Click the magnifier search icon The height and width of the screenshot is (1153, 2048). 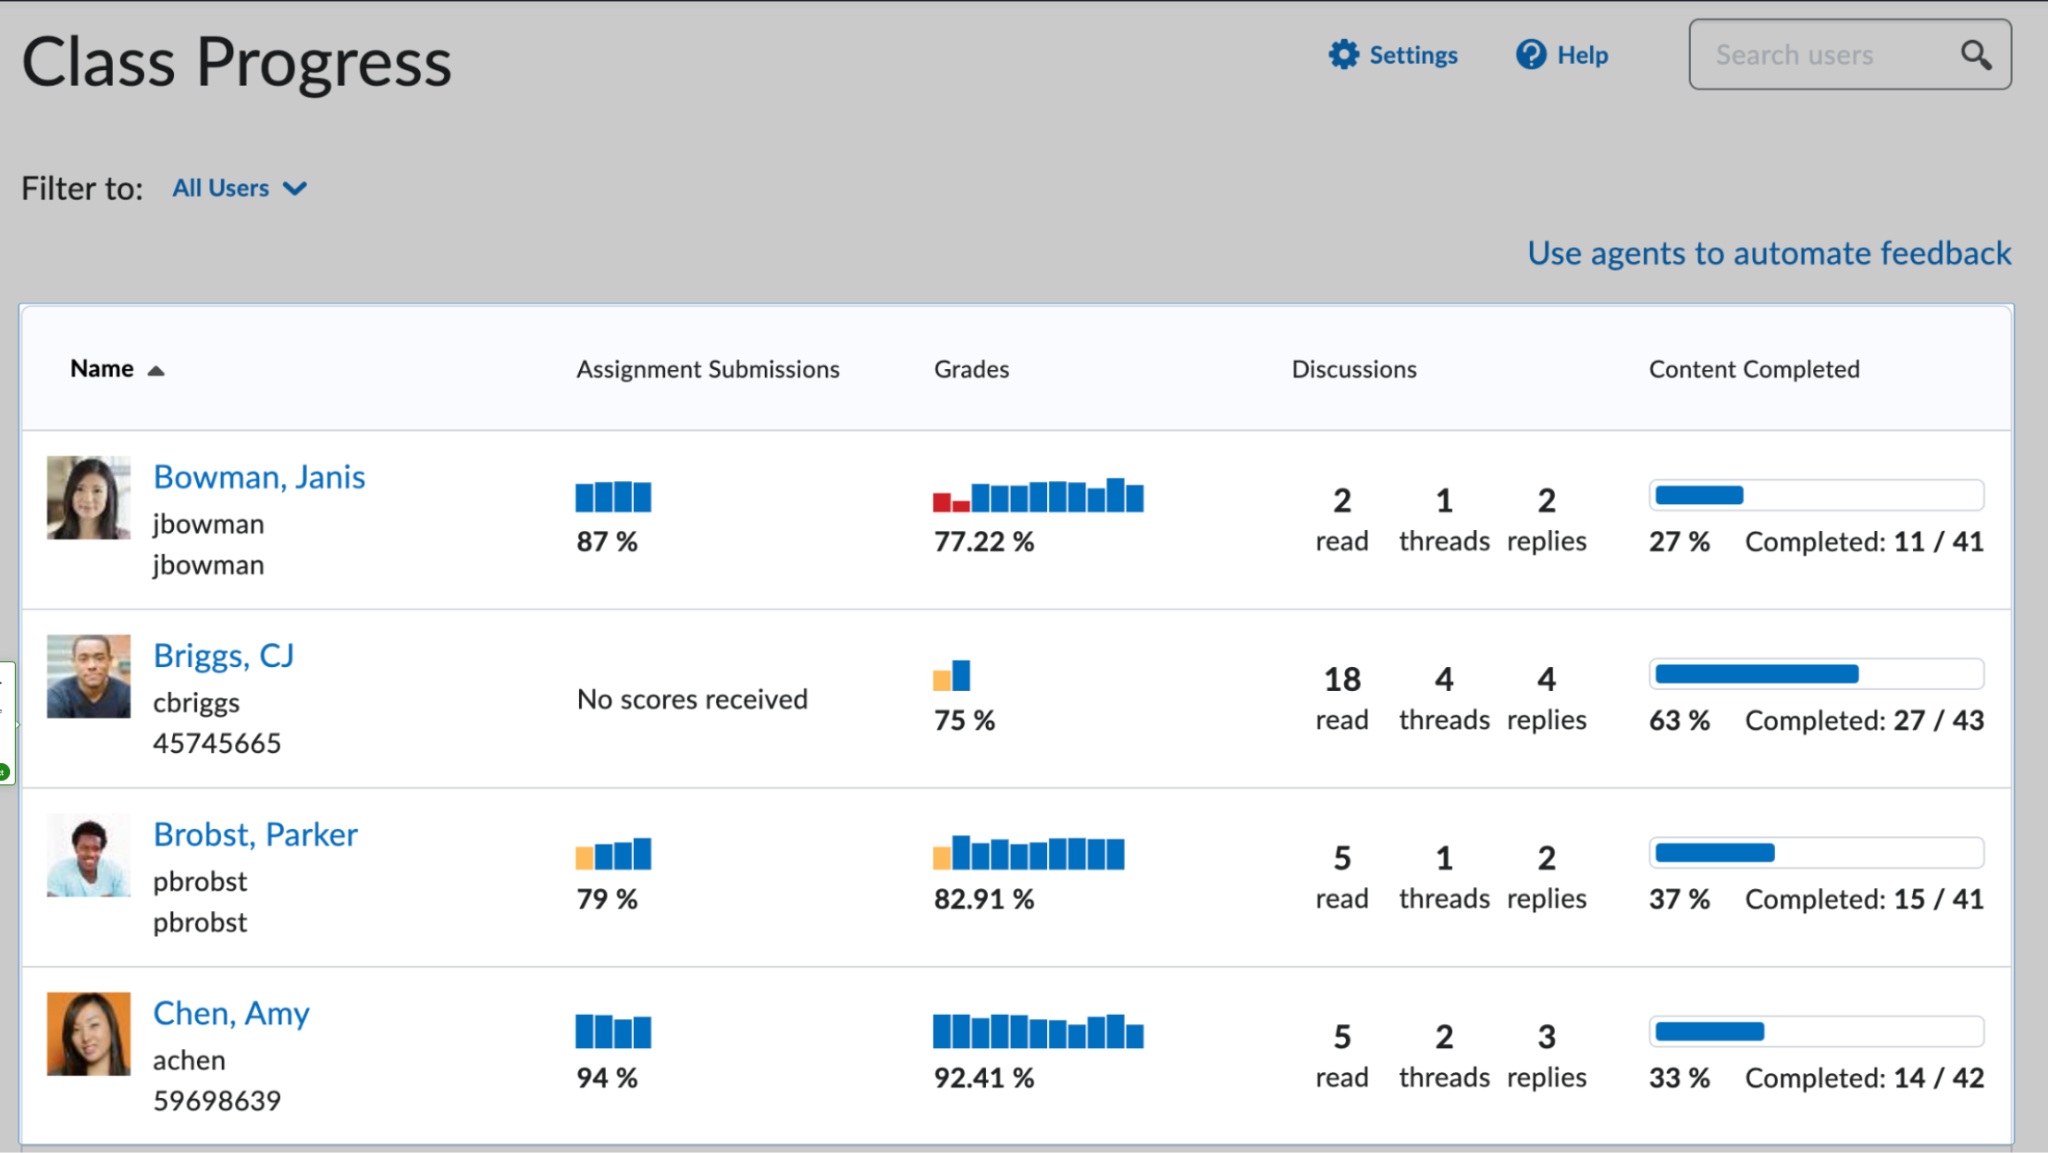point(1975,55)
